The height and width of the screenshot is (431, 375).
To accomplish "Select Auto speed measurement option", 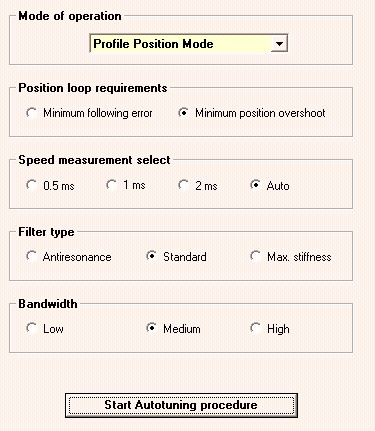I will (256, 185).
